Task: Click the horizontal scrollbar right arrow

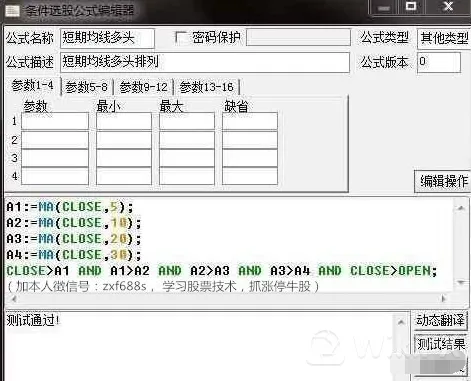Action: pos(444,299)
